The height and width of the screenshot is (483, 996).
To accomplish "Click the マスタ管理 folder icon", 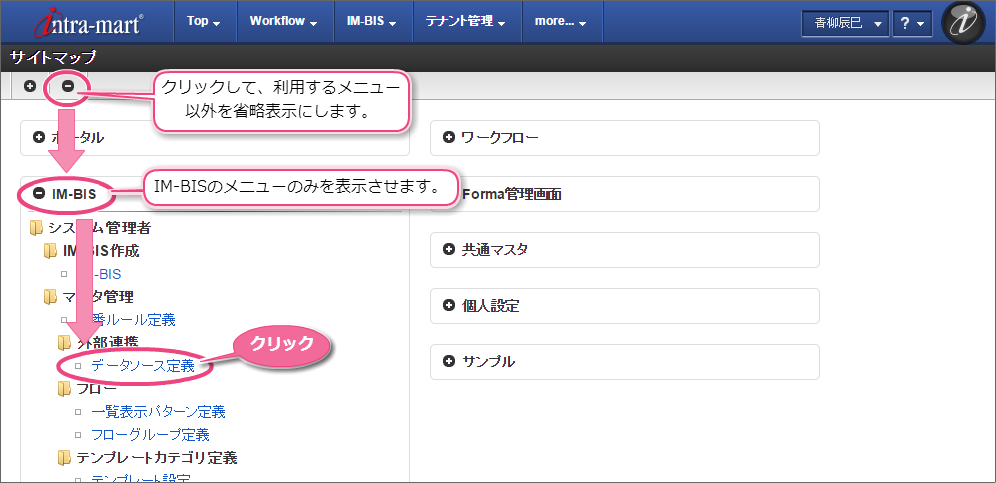I will (x=50, y=297).
